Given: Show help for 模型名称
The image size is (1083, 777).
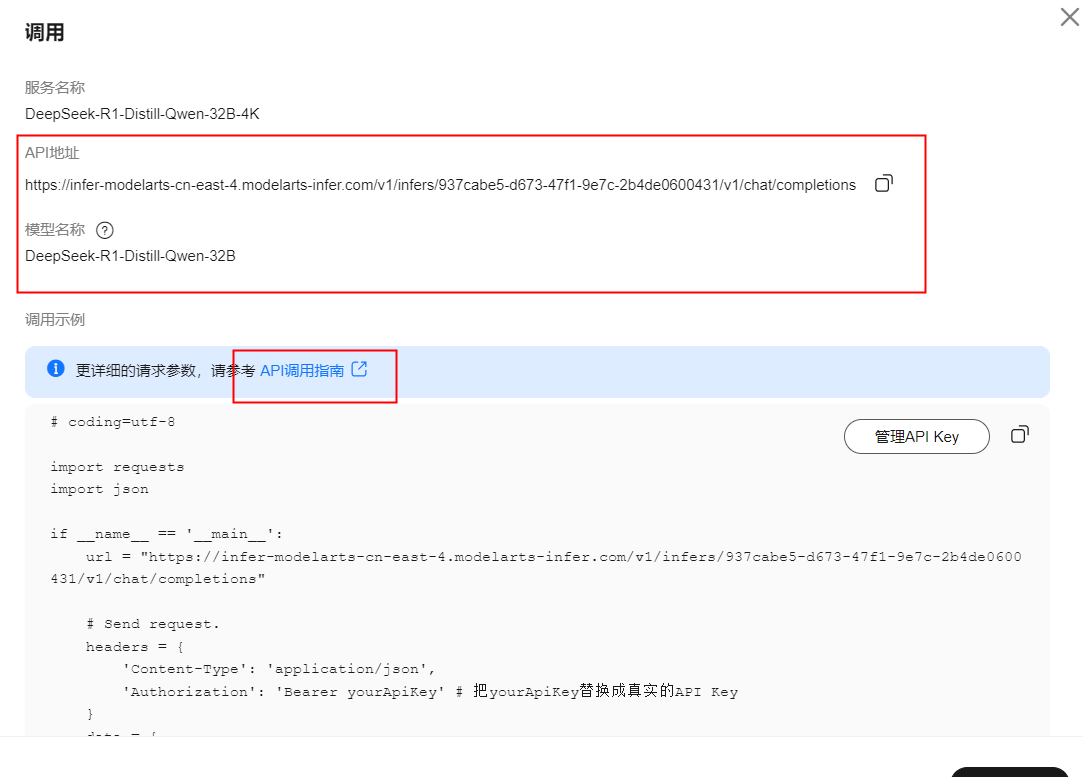Looking at the screenshot, I should coord(104,230).
